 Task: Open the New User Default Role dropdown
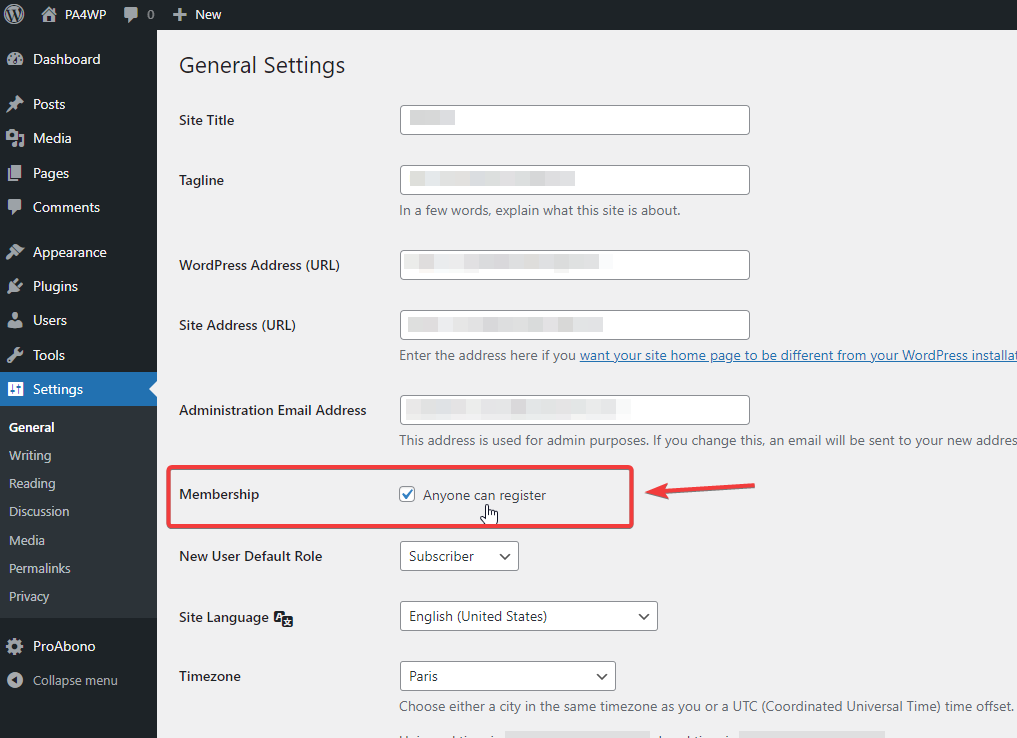coord(459,556)
